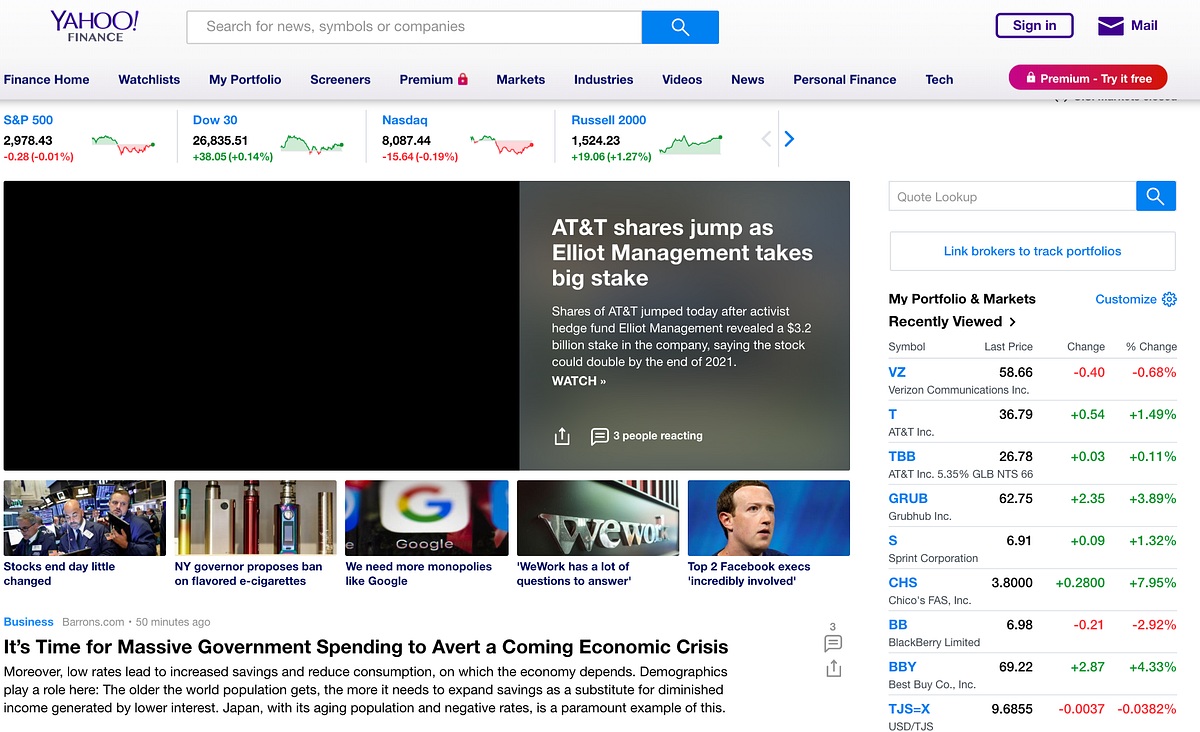Viewport: 1200px width, 732px height.
Task: Click the Sign in button
Action: (1034, 26)
